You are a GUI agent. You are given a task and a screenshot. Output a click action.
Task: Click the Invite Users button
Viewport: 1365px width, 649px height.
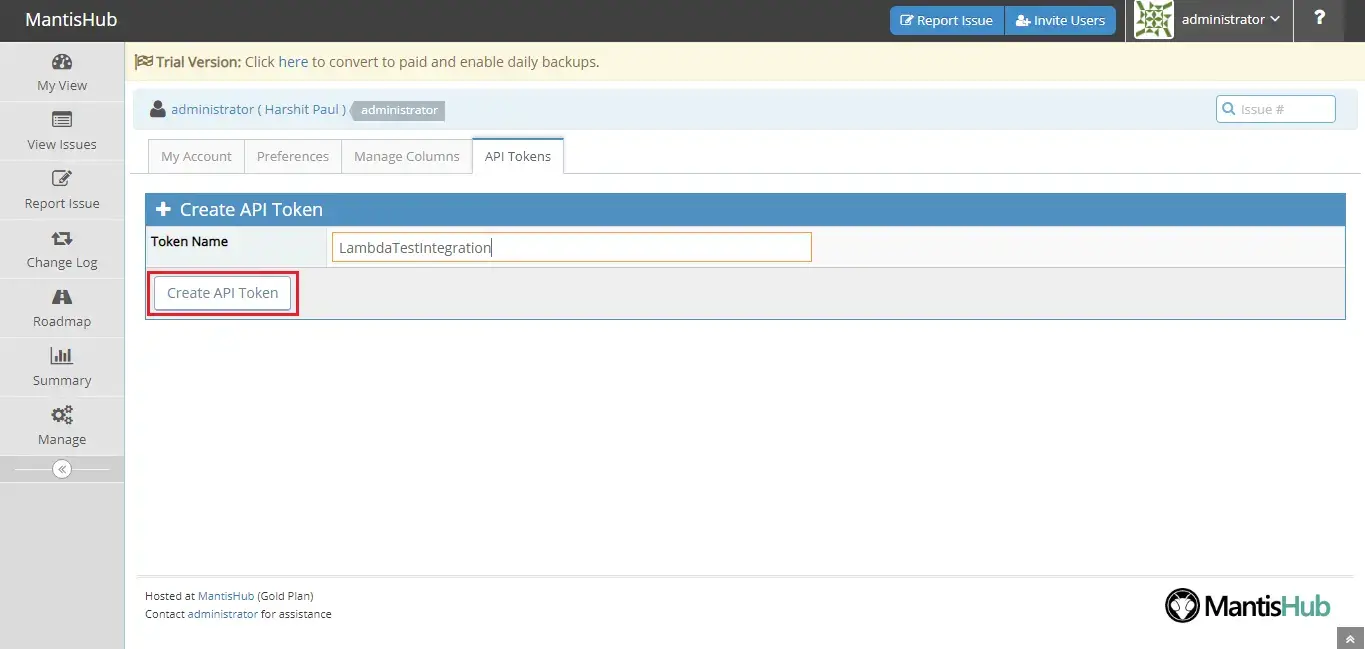tap(1060, 19)
